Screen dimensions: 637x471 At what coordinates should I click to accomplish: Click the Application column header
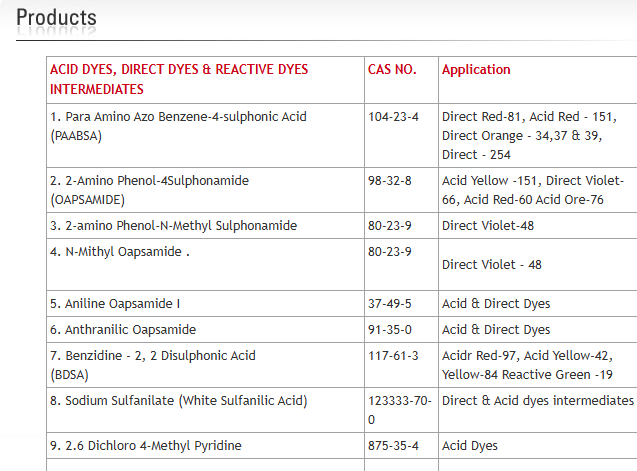tap(476, 70)
